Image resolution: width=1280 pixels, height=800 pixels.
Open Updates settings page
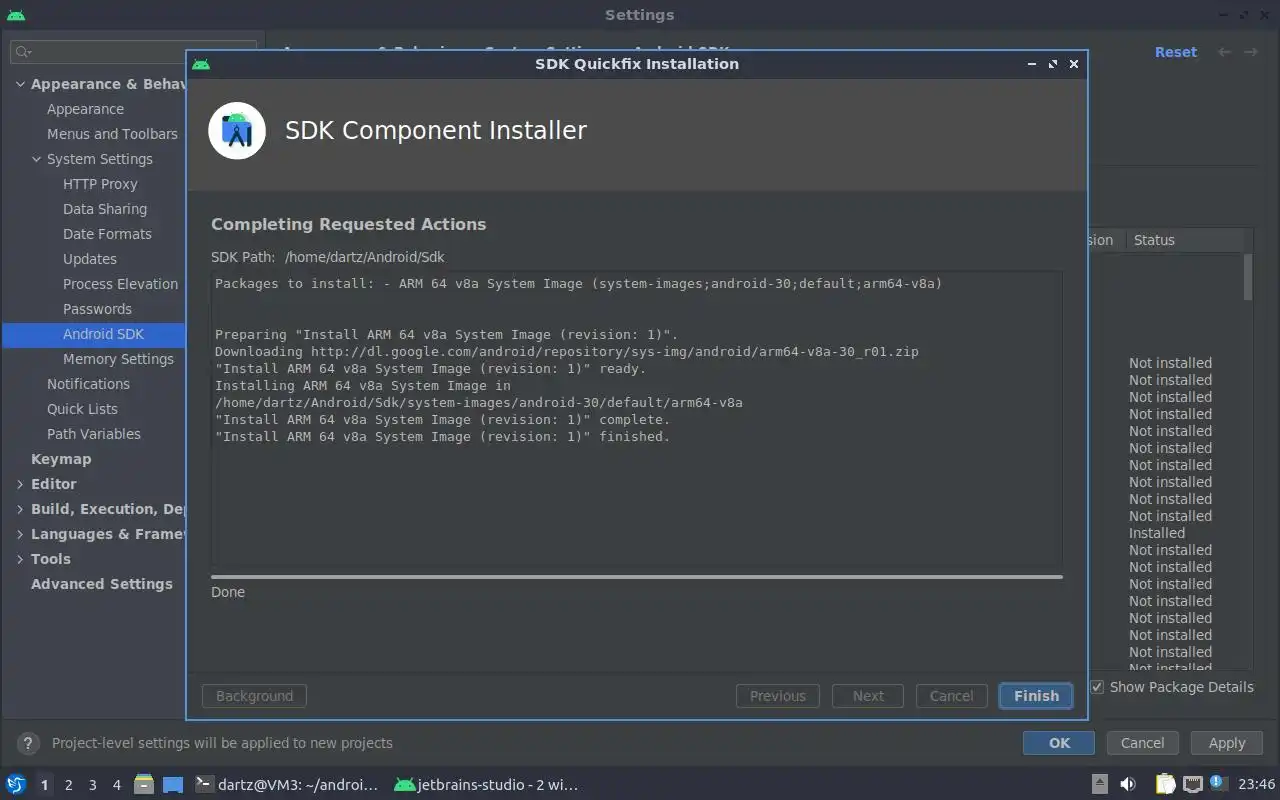tap(90, 259)
